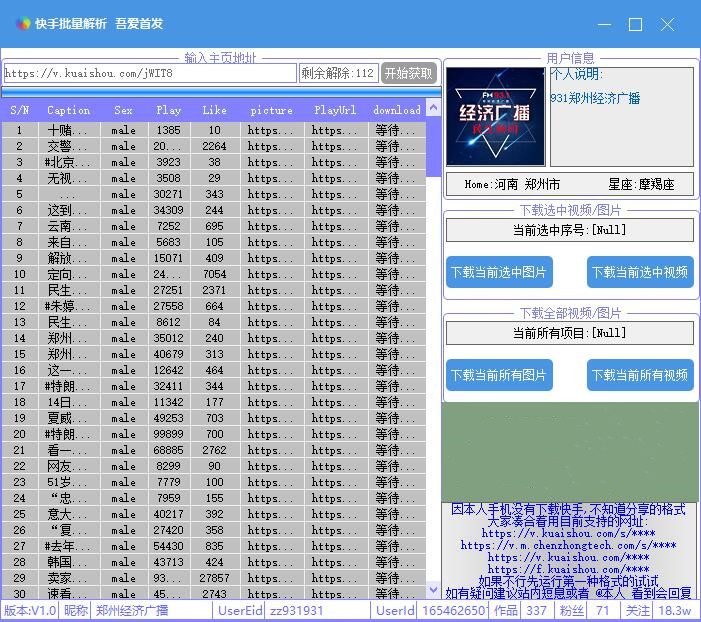Click the 个人说明 description box

tap(622, 117)
